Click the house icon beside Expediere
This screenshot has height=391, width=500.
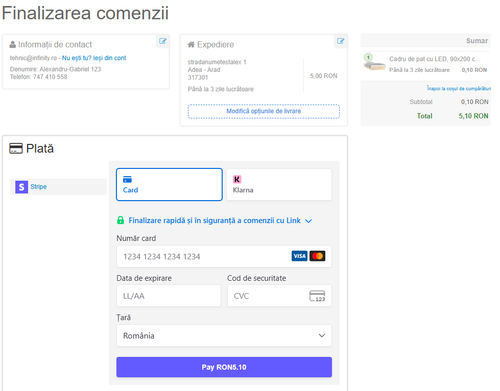coord(191,44)
